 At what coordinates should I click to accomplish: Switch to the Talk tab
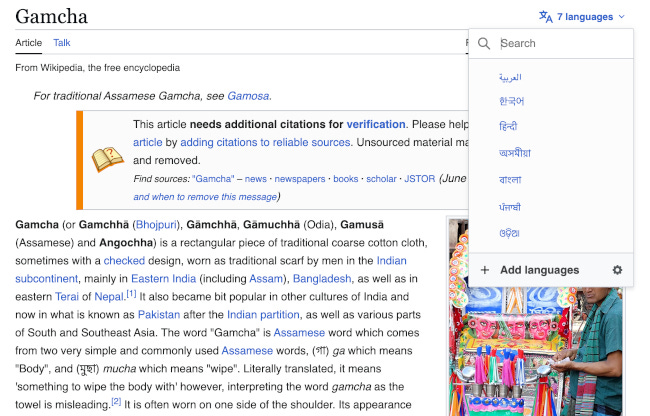point(62,43)
